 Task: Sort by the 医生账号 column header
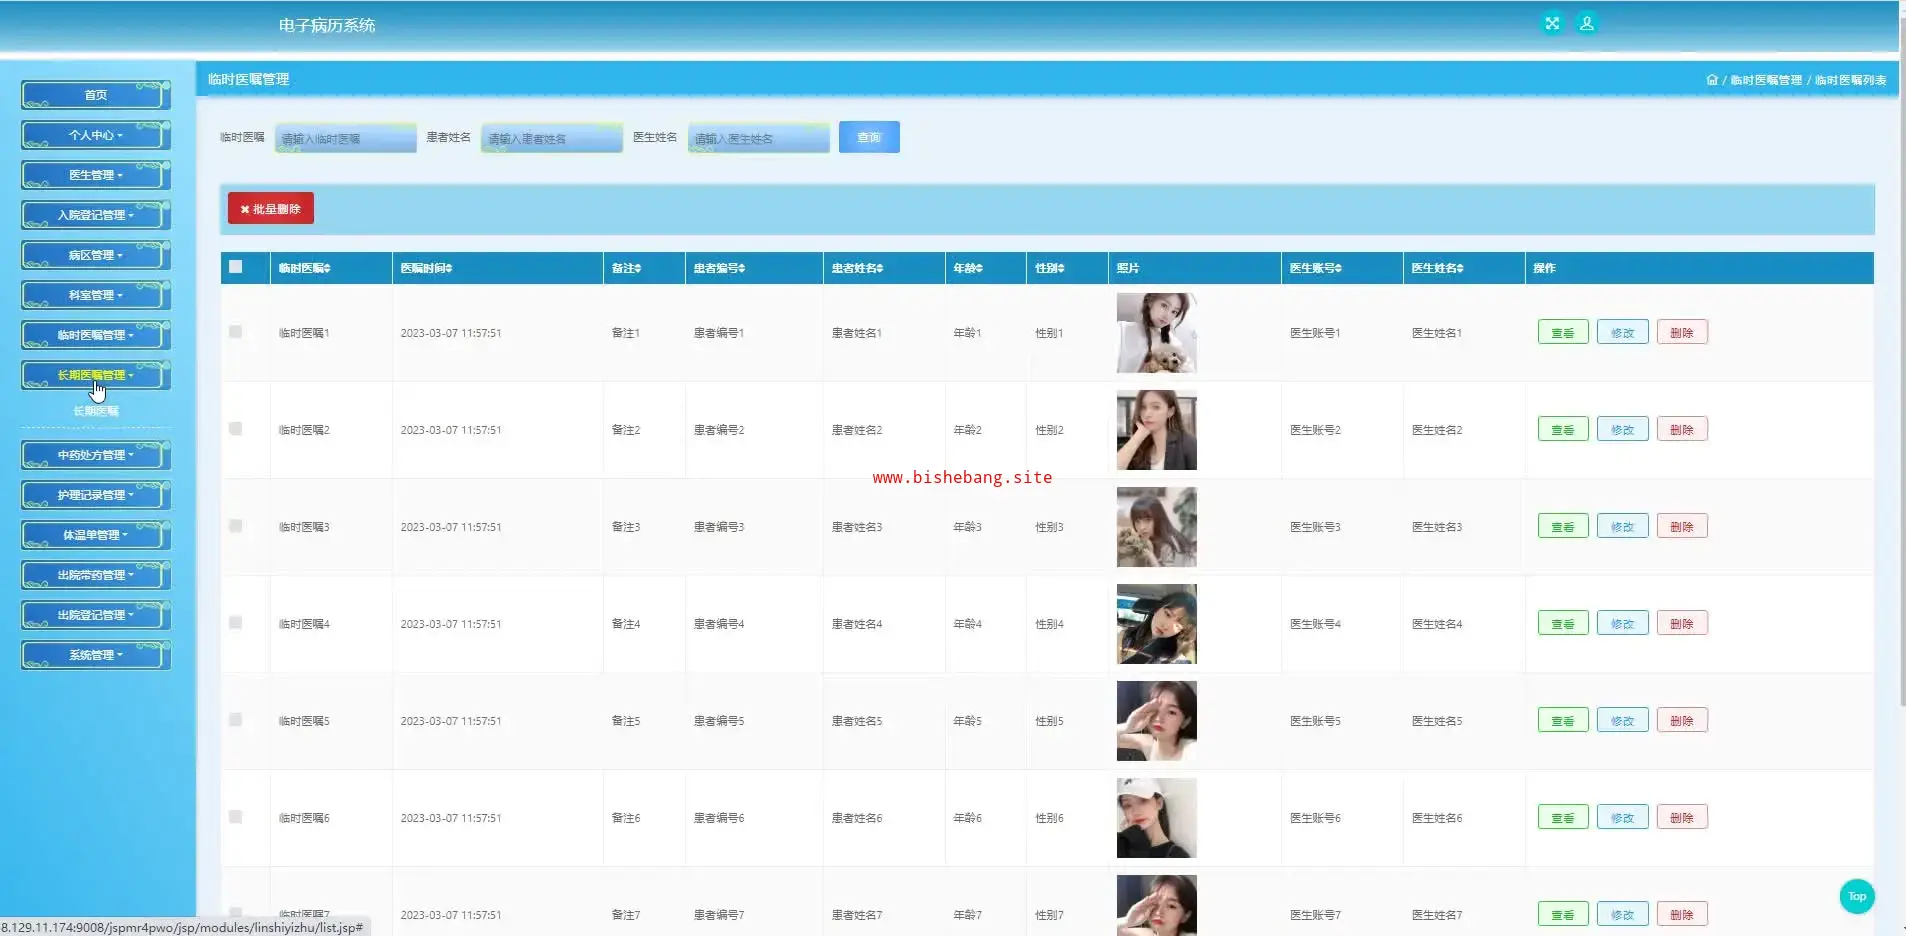1315,268
